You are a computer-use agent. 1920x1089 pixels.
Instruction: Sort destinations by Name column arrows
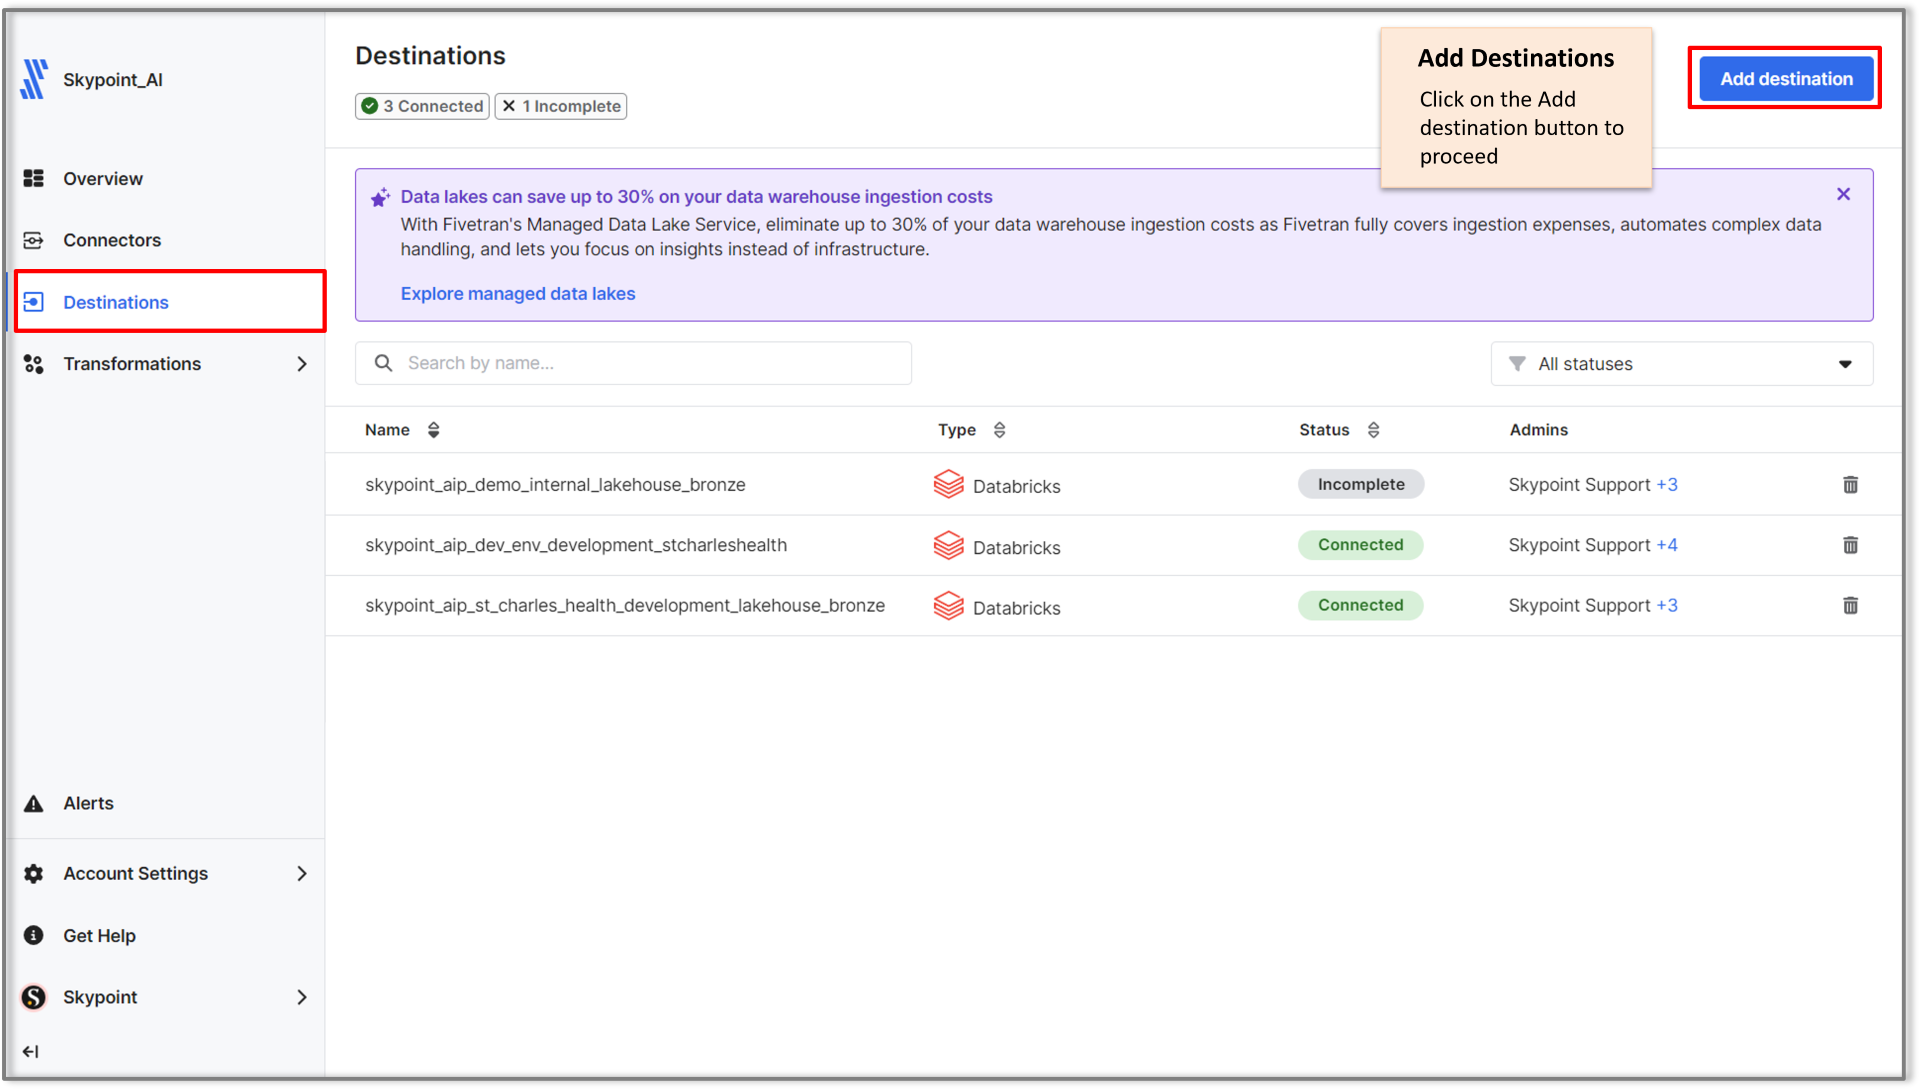433,430
